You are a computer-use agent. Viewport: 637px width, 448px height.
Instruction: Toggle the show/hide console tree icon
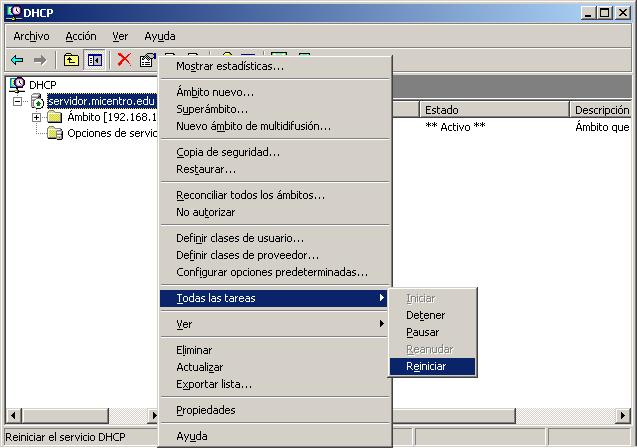pos(94,60)
